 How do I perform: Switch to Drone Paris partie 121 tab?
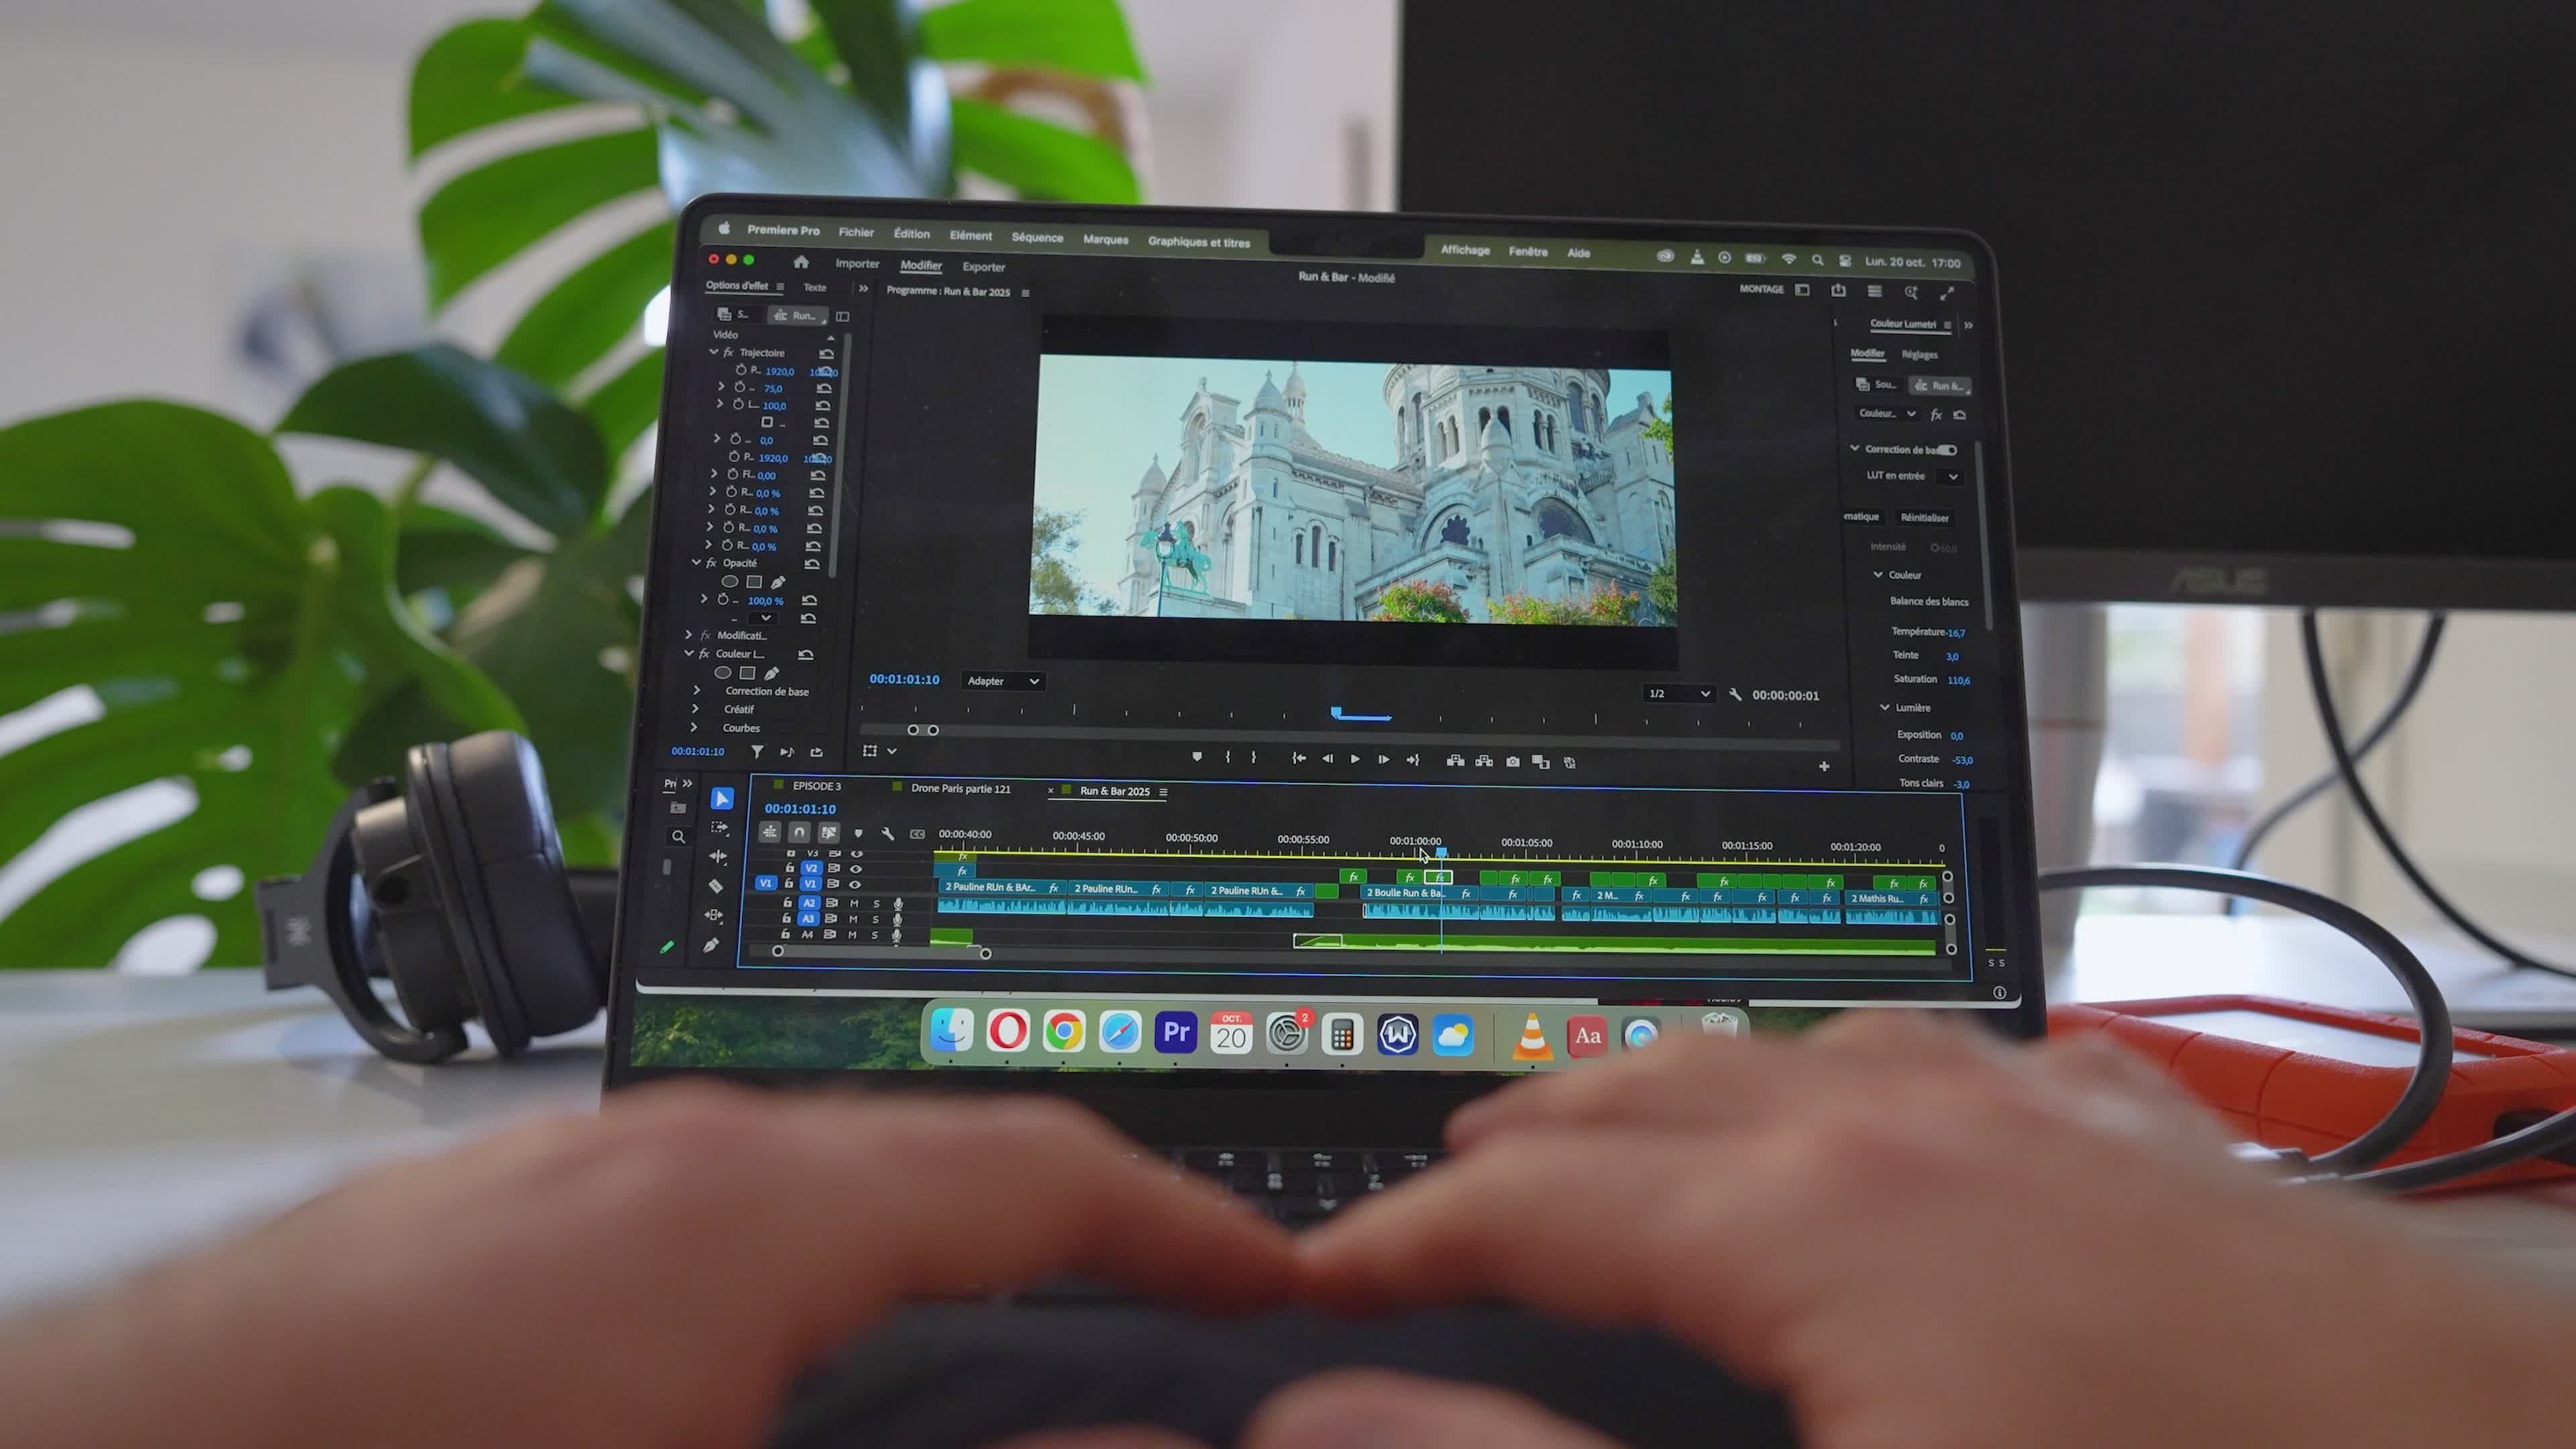click(961, 789)
